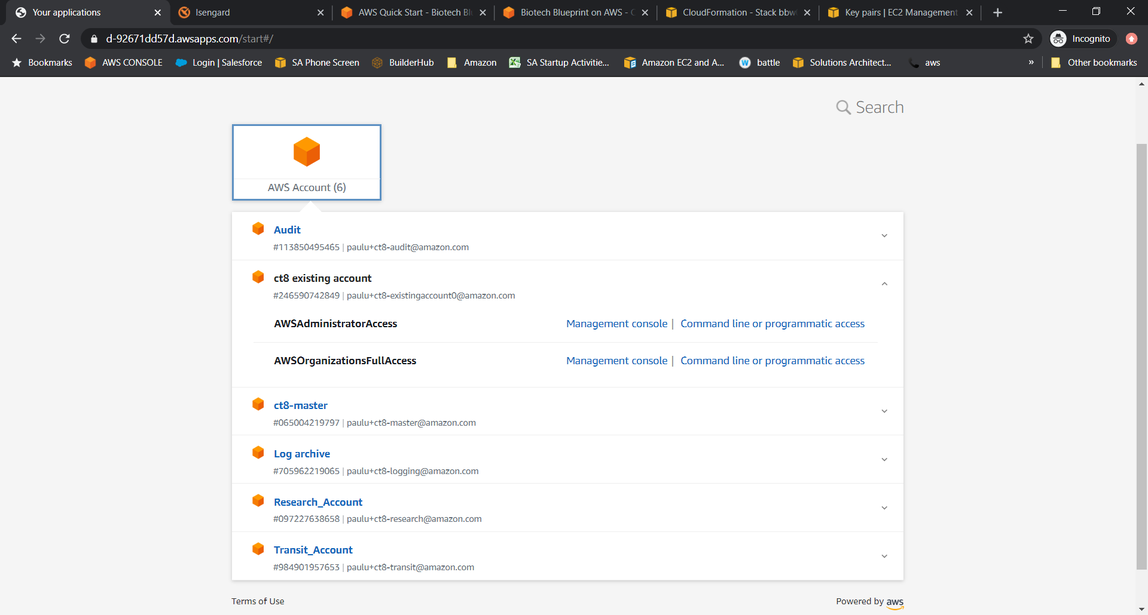Open a new browser tab
Image resolution: width=1148 pixels, height=615 pixels.
[997, 12]
